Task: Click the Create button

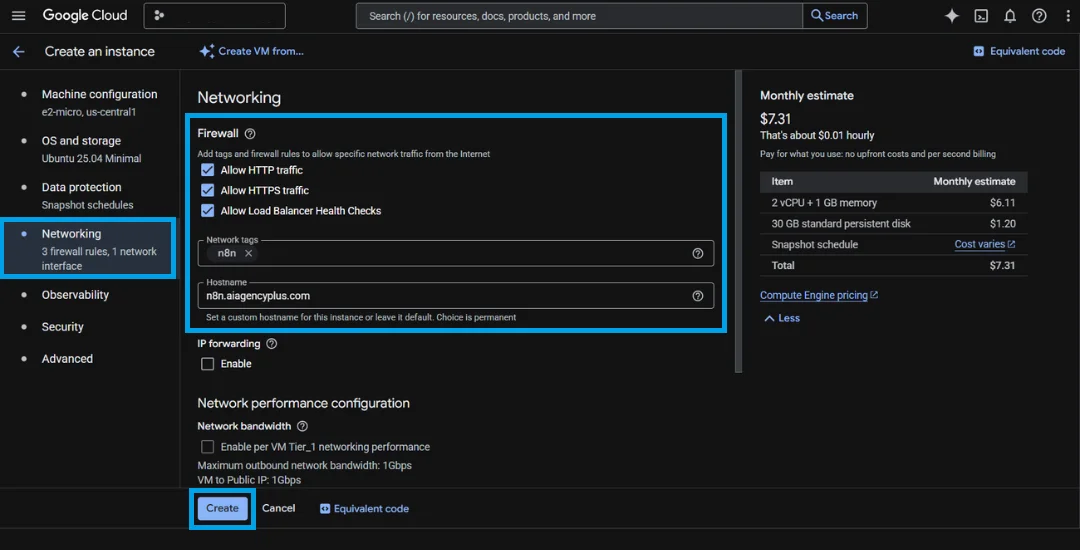Action: click(x=222, y=509)
